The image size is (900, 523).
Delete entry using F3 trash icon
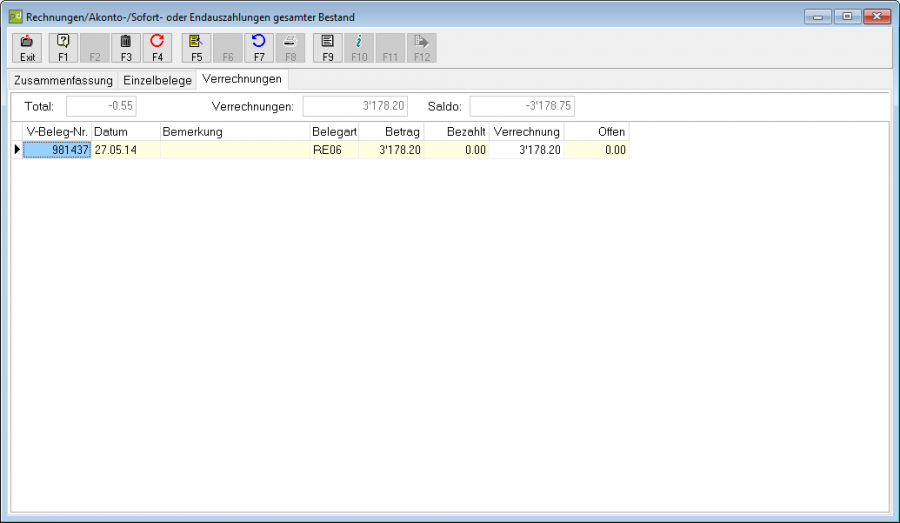point(126,48)
